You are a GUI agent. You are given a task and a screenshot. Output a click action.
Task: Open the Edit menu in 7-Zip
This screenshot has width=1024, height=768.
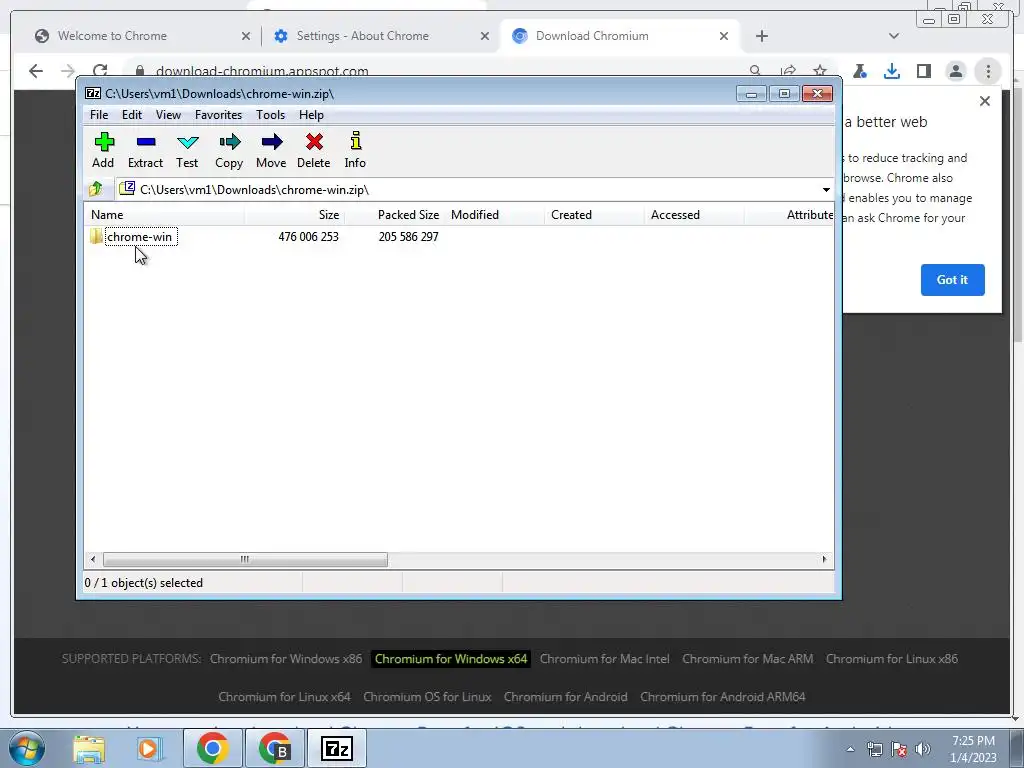click(132, 115)
